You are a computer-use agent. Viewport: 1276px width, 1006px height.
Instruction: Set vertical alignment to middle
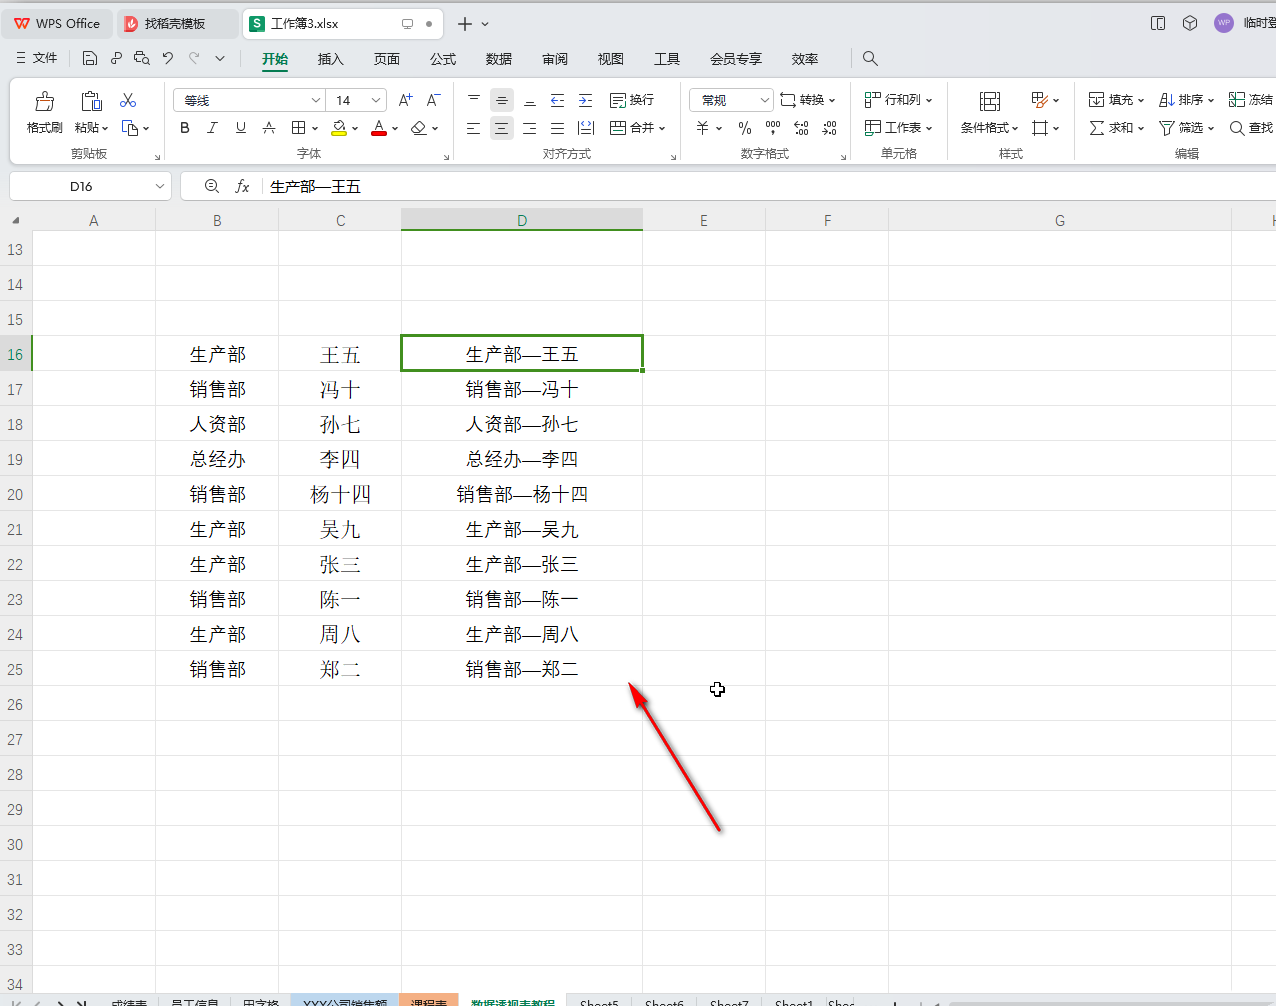[502, 100]
